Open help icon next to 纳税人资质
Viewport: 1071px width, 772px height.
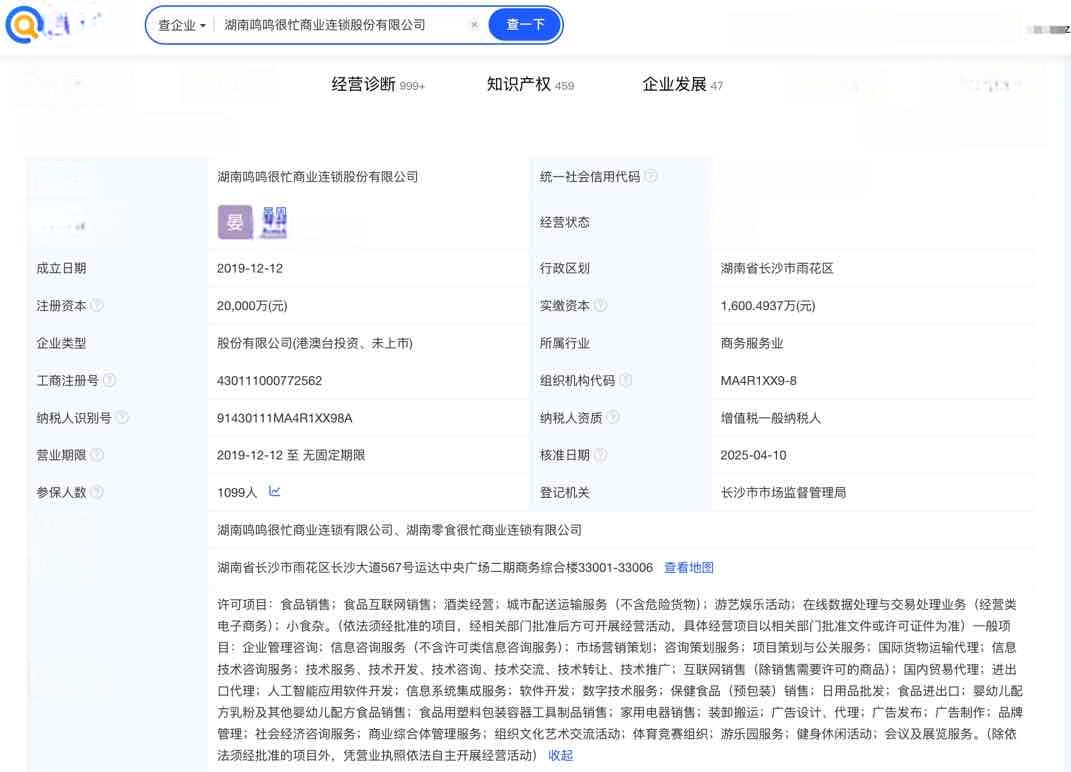pos(613,417)
